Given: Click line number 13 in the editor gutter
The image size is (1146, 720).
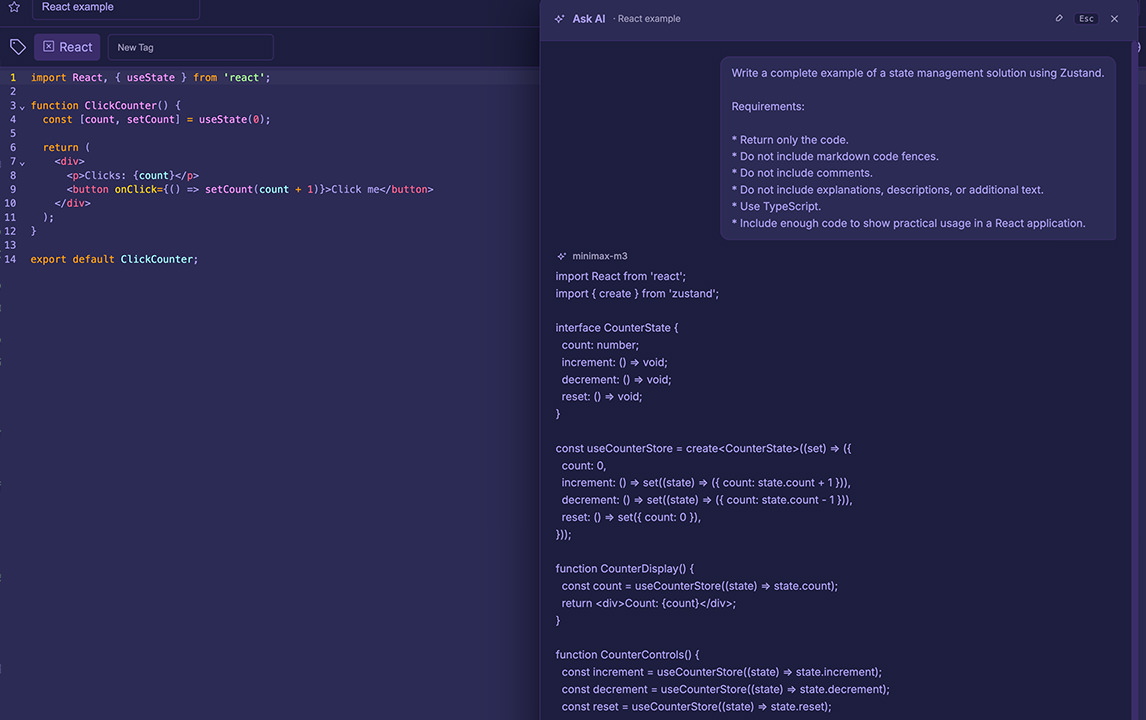Looking at the screenshot, I should [10, 246].
